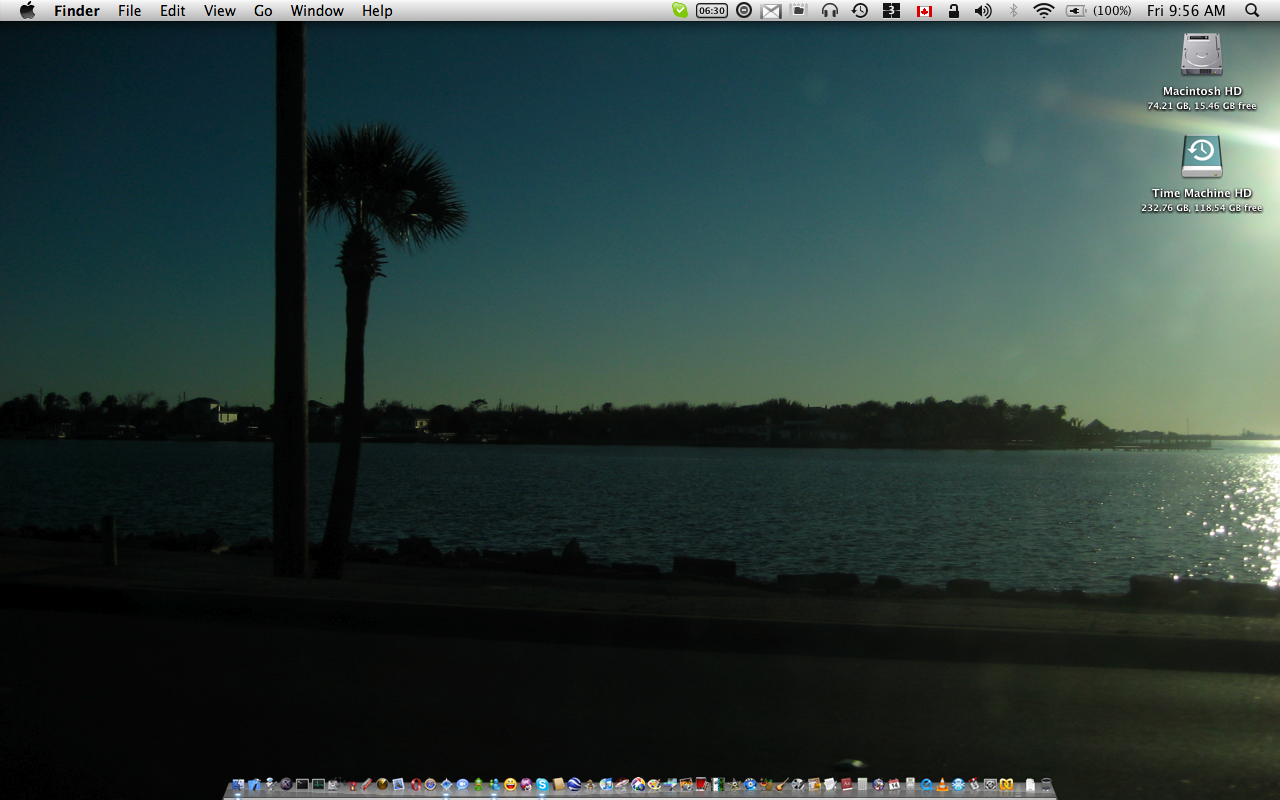Open the document stack beside Trash
Screen dimensions: 1280x800
point(1030,785)
